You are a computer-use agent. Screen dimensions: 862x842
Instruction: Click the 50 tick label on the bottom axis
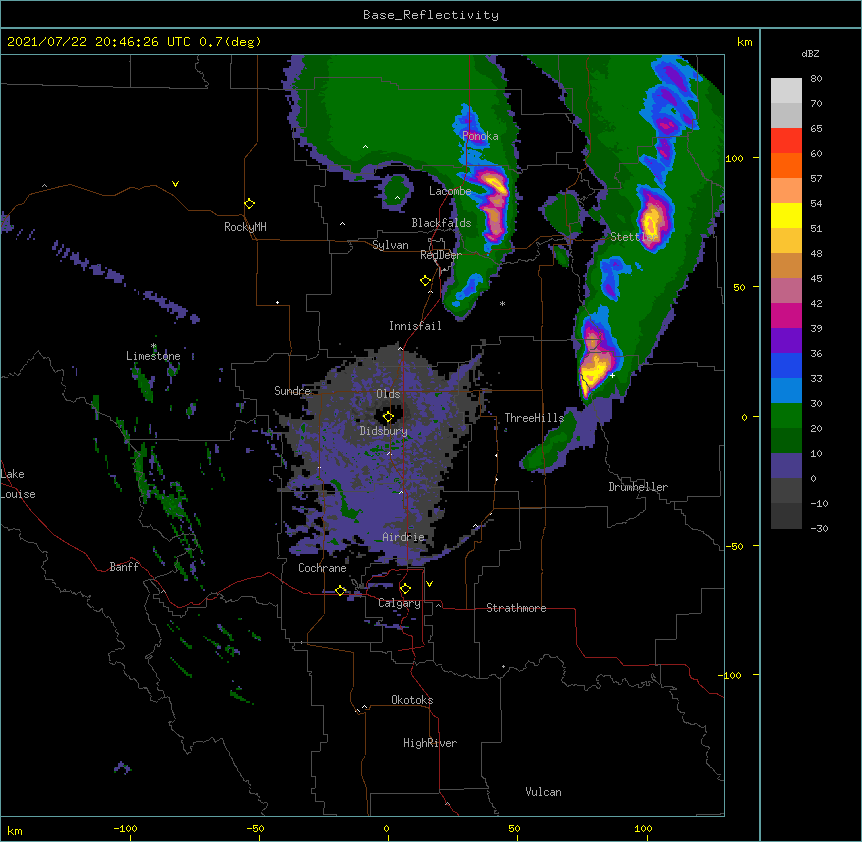coord(515,829)
